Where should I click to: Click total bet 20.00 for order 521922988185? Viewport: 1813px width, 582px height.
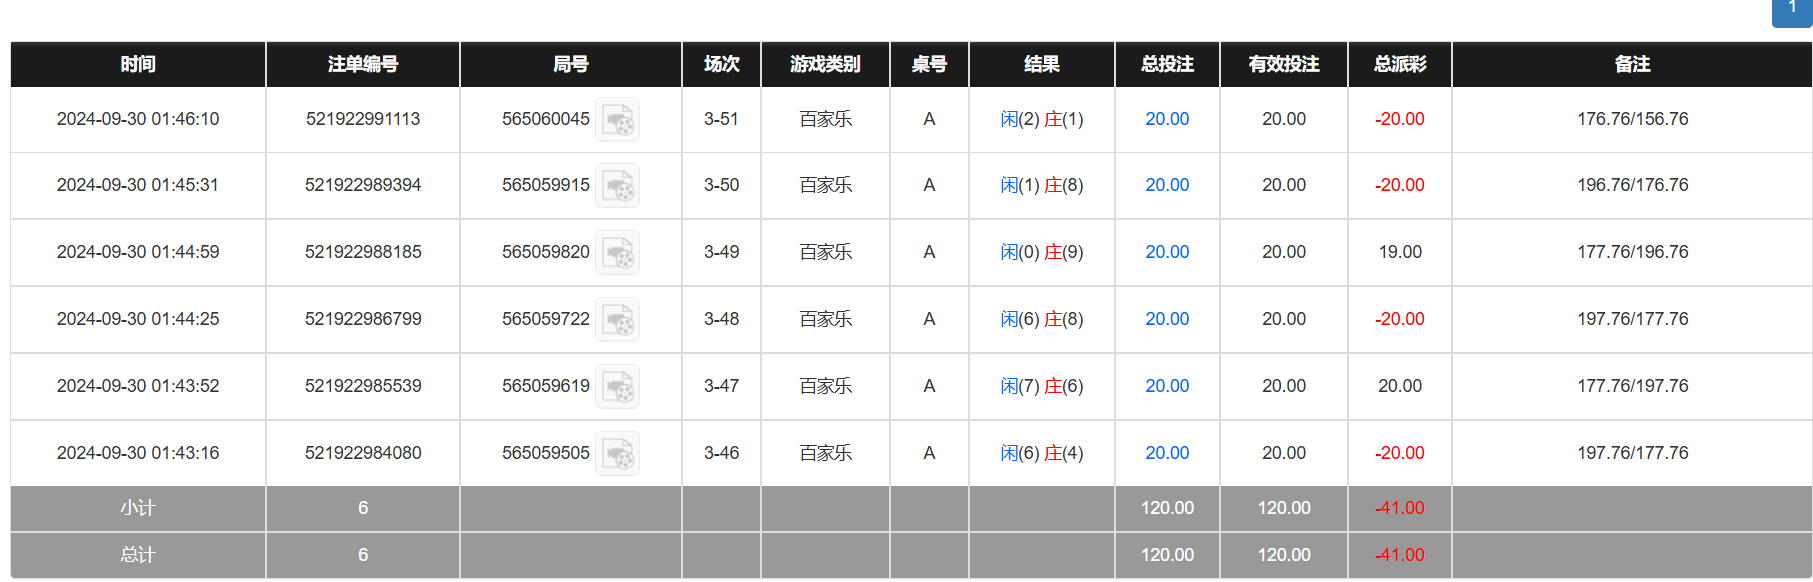(x=1167, y=252)
